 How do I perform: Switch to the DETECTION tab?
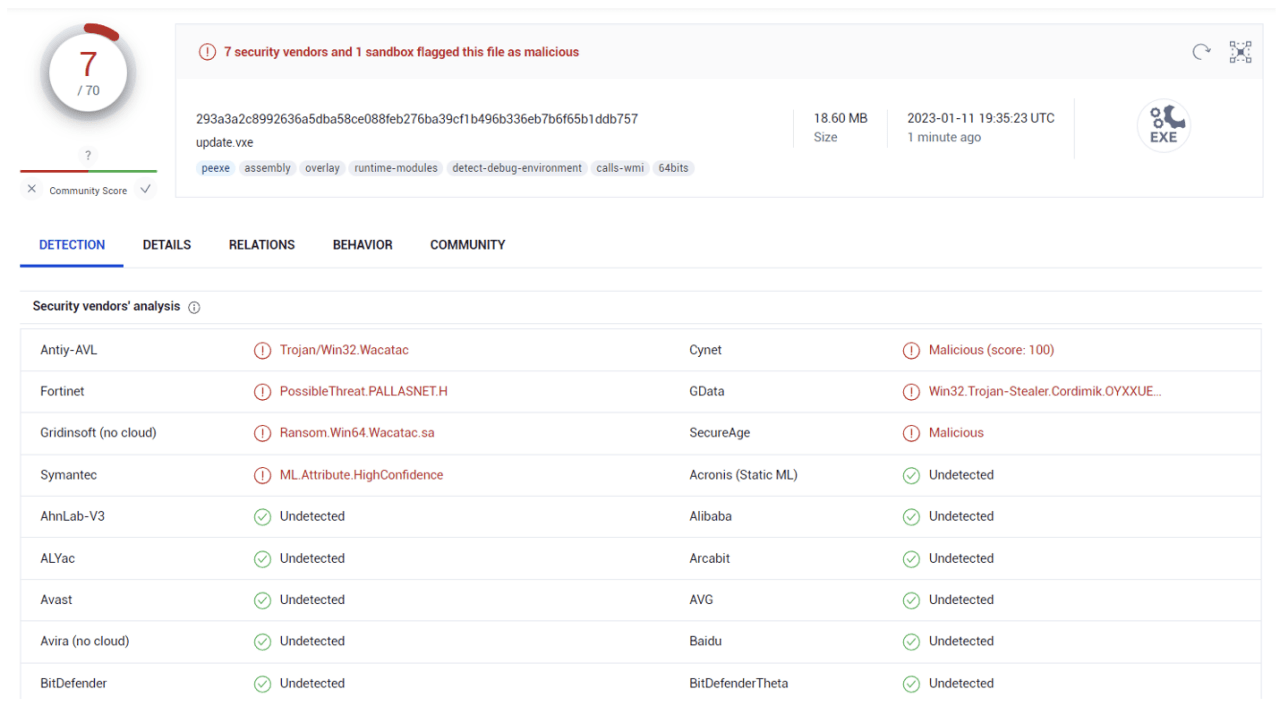tap(72, 245)
